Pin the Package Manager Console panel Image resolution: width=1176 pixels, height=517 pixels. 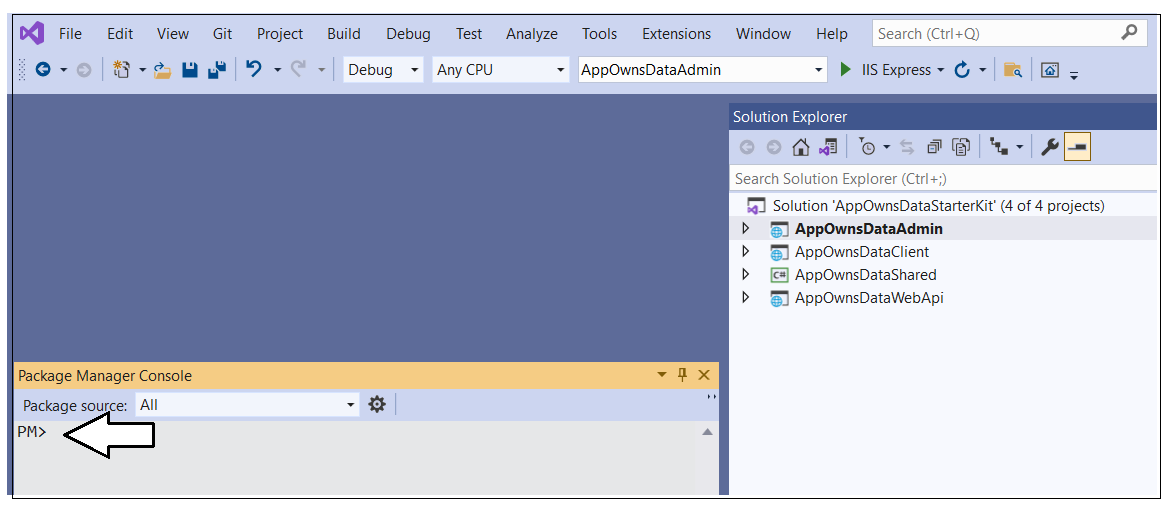[x=682, y=375]
